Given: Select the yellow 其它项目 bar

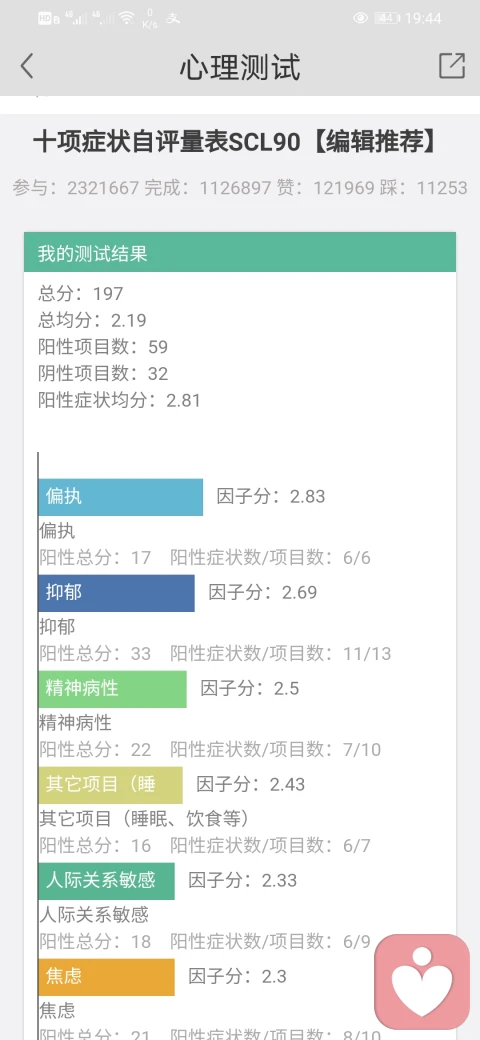Looking at the screenshot, I should tap(110, 785).
